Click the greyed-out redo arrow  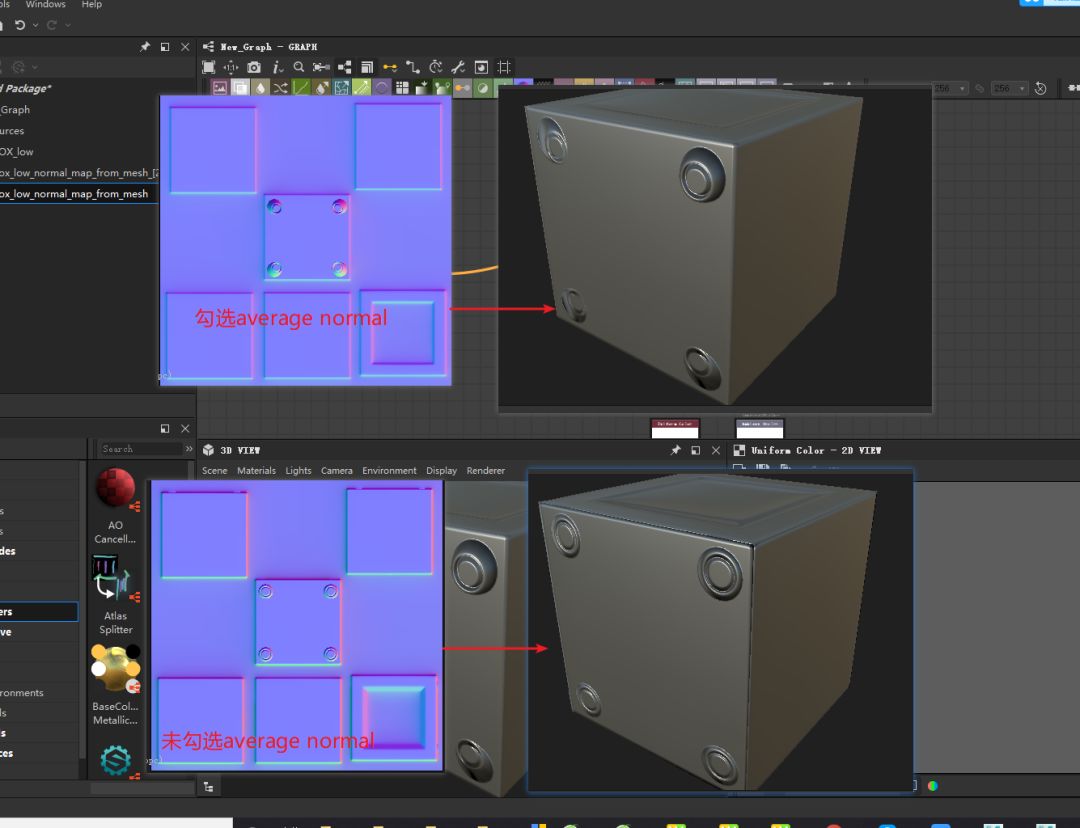[52, 25]
